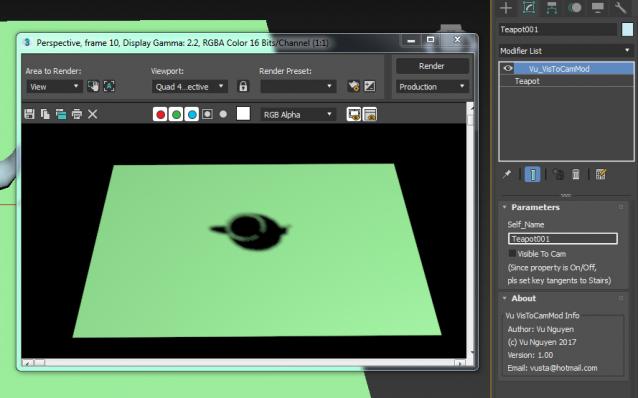This screenshot has width=638, height=398.
Task: Open the RGB Alpha channel dropdown
Action: point(298,115)
